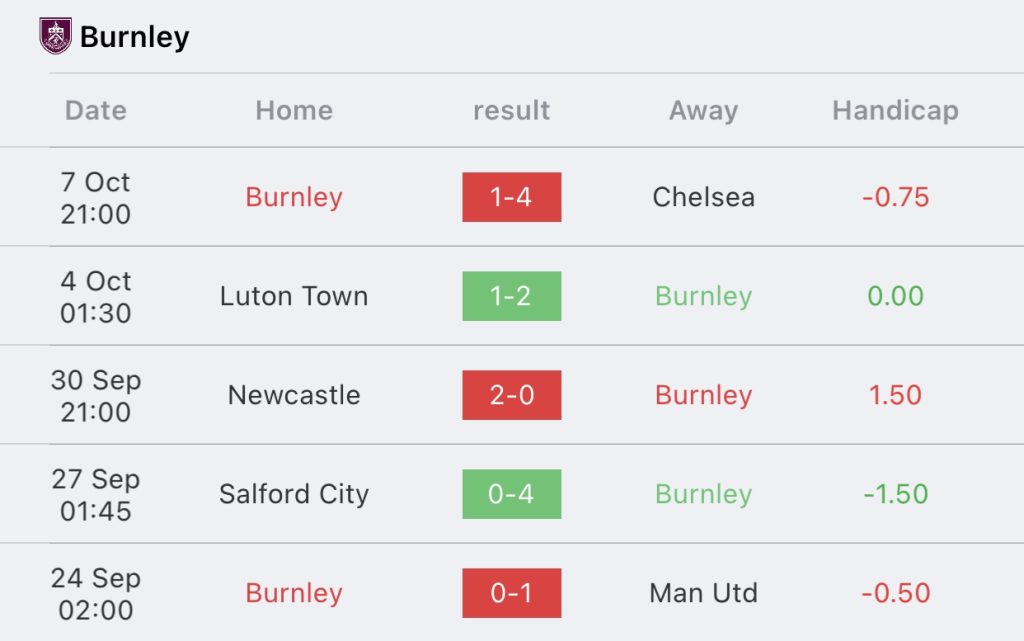Click the result column header
Viewport: 1024px width, 641px height.
coord(511,110)
